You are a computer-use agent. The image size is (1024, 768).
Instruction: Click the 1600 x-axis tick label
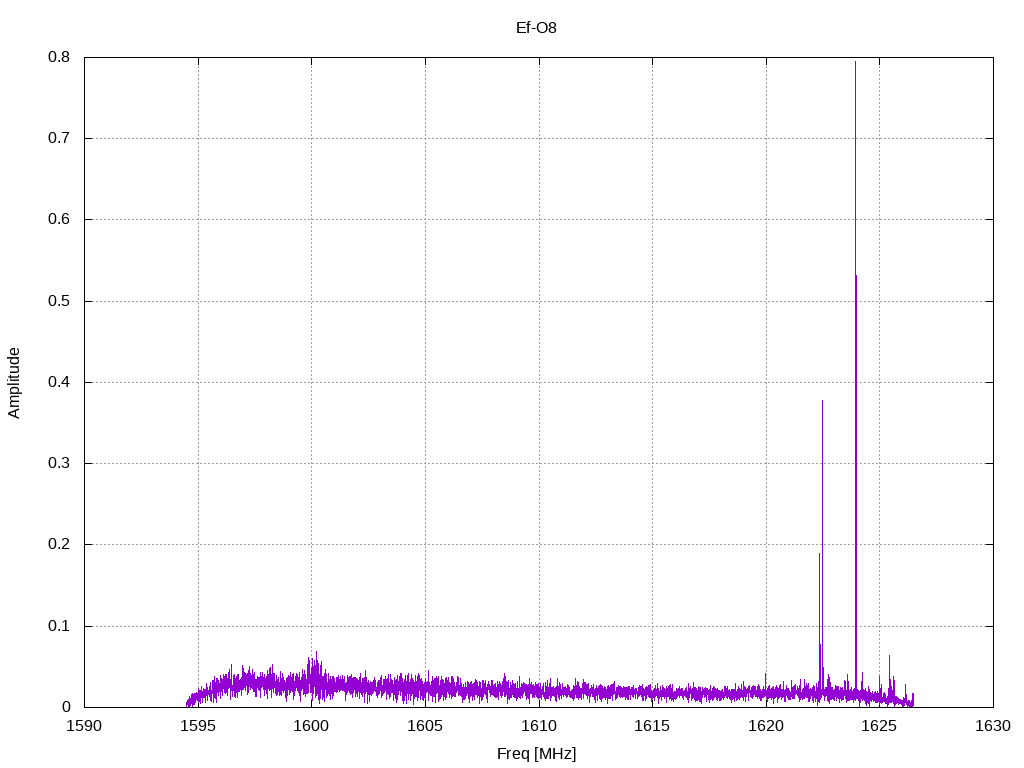[312, 726]
